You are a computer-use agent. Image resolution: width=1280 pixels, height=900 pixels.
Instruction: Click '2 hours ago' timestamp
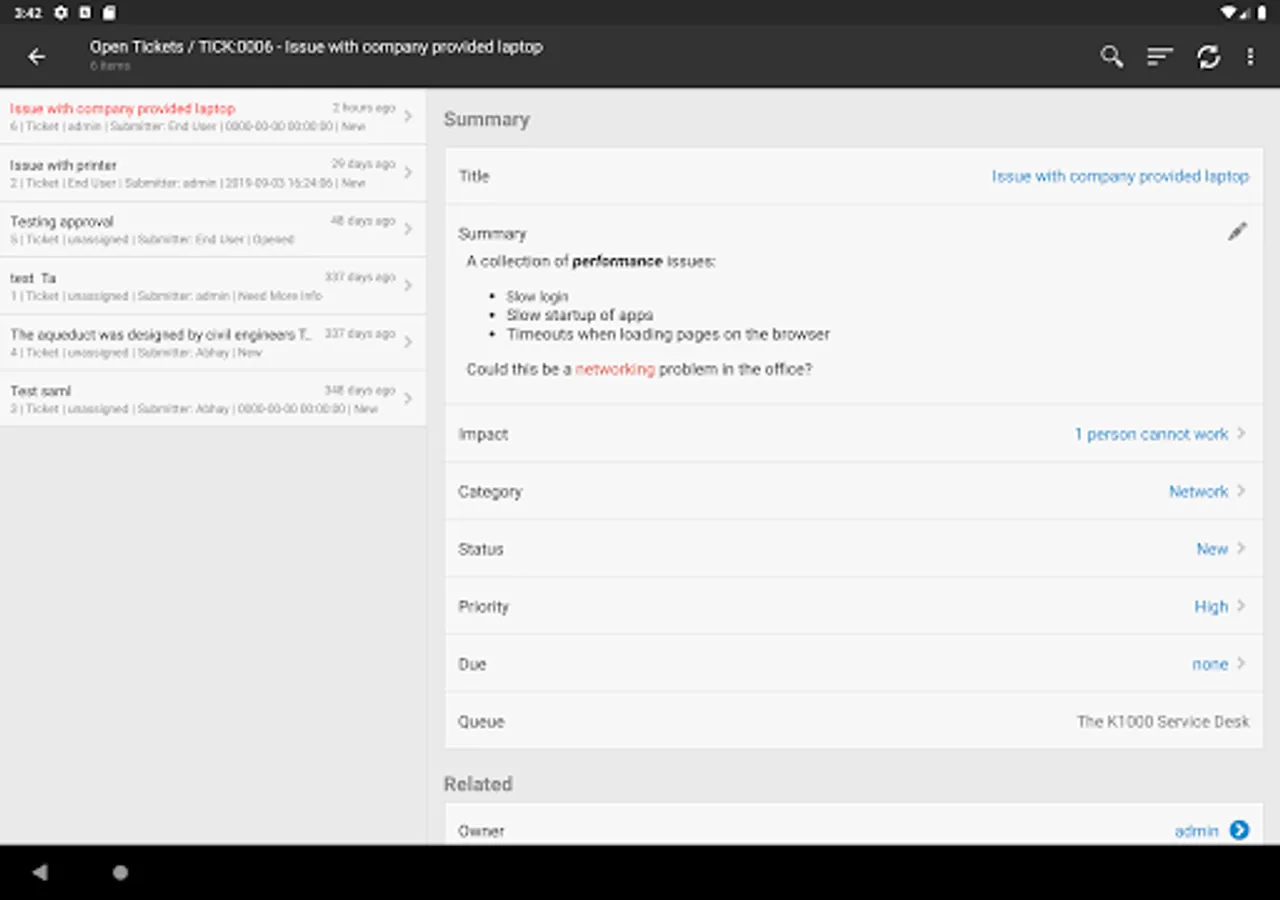click(x=364, y=107)
